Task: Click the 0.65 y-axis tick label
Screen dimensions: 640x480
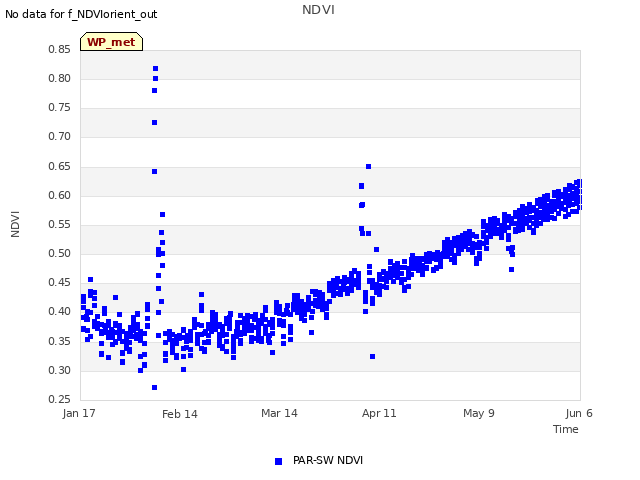Action: [59, 167]
